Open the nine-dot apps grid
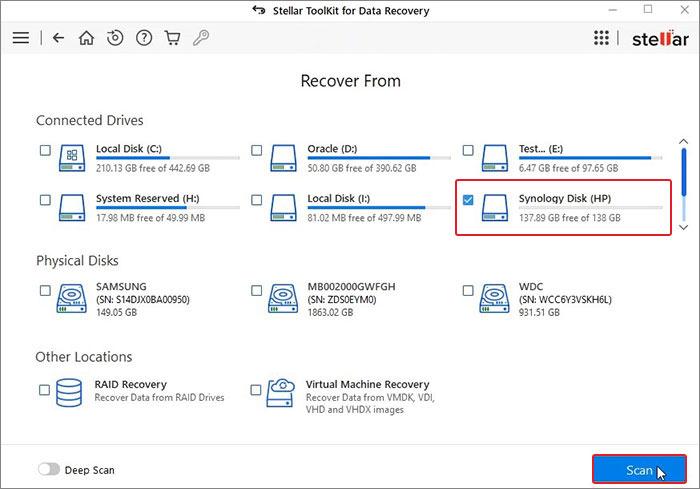 pyautogui.click(x=601, y=38)
